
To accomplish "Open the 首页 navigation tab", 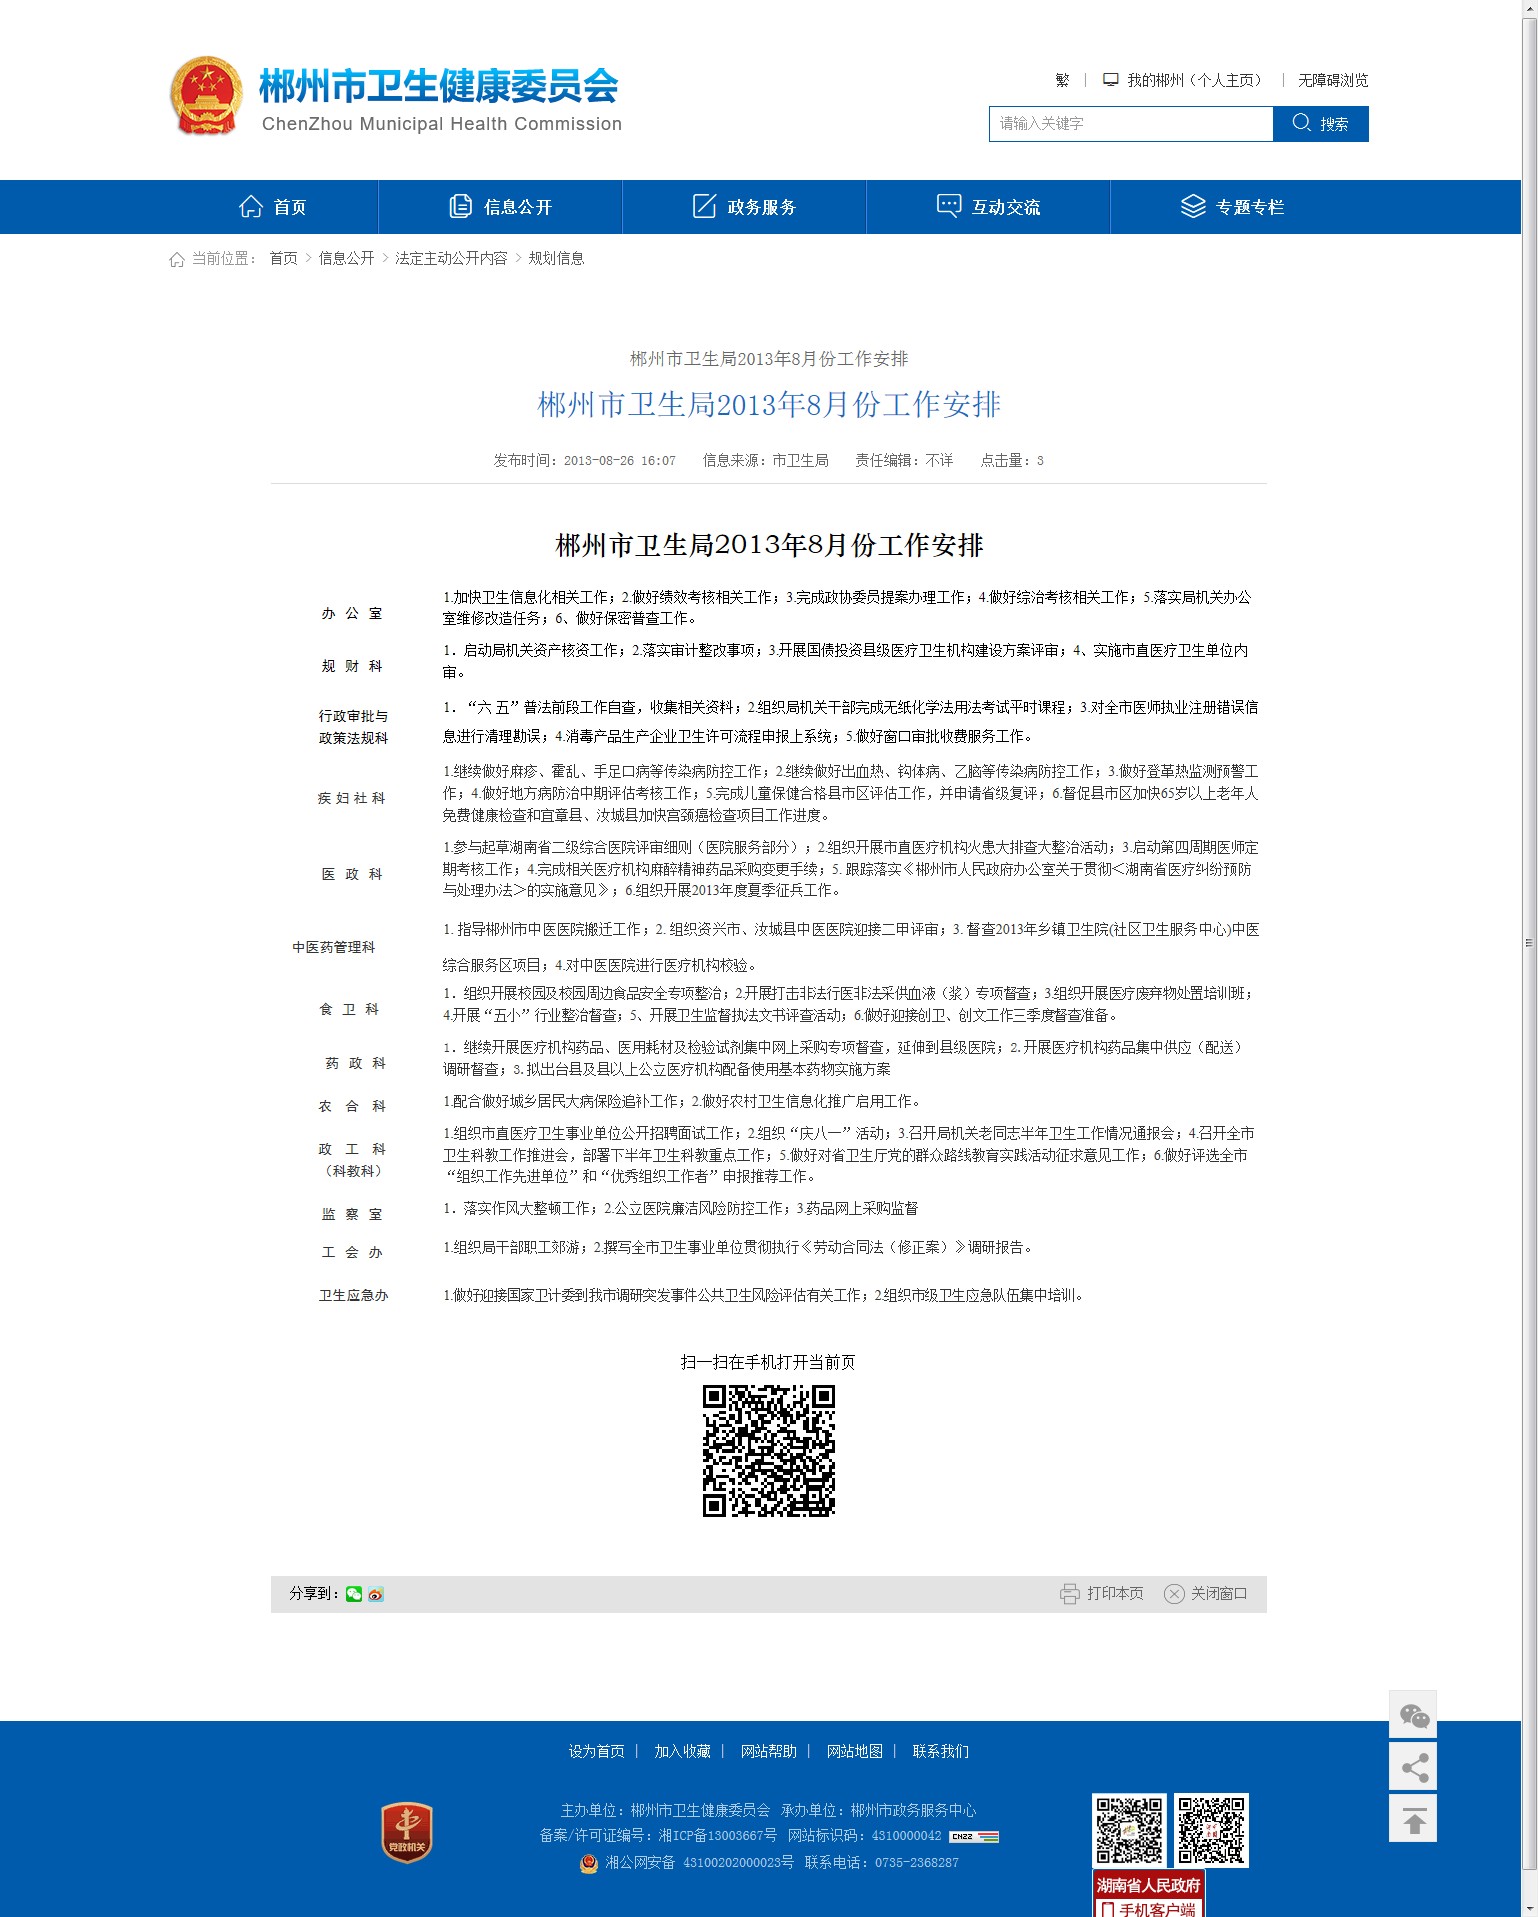I will tap(273, 207).
